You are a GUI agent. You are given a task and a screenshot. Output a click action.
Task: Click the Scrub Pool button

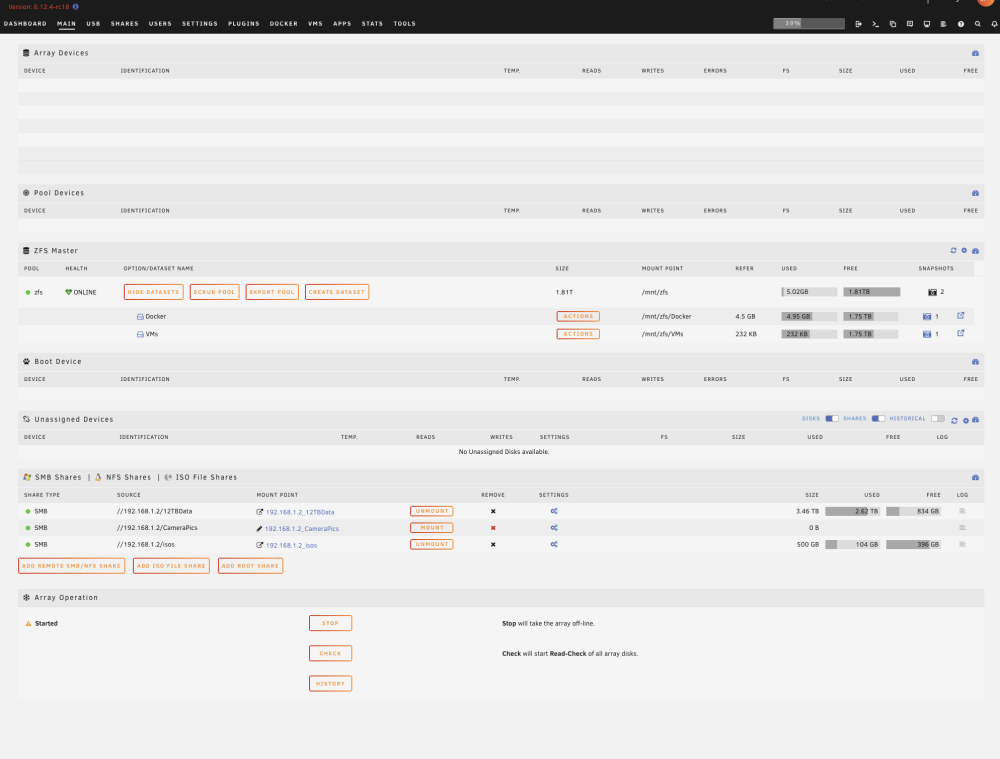coord(214,292)
